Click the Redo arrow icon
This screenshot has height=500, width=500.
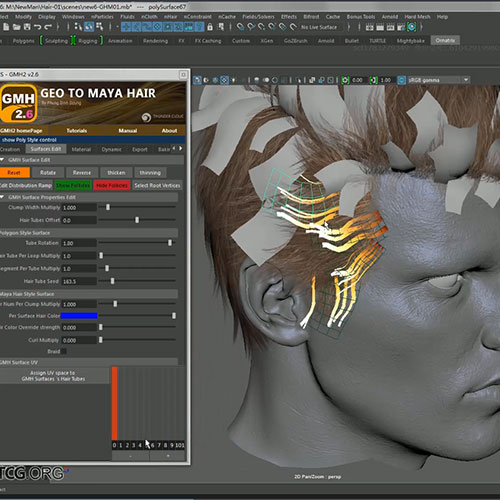point(48,27)
